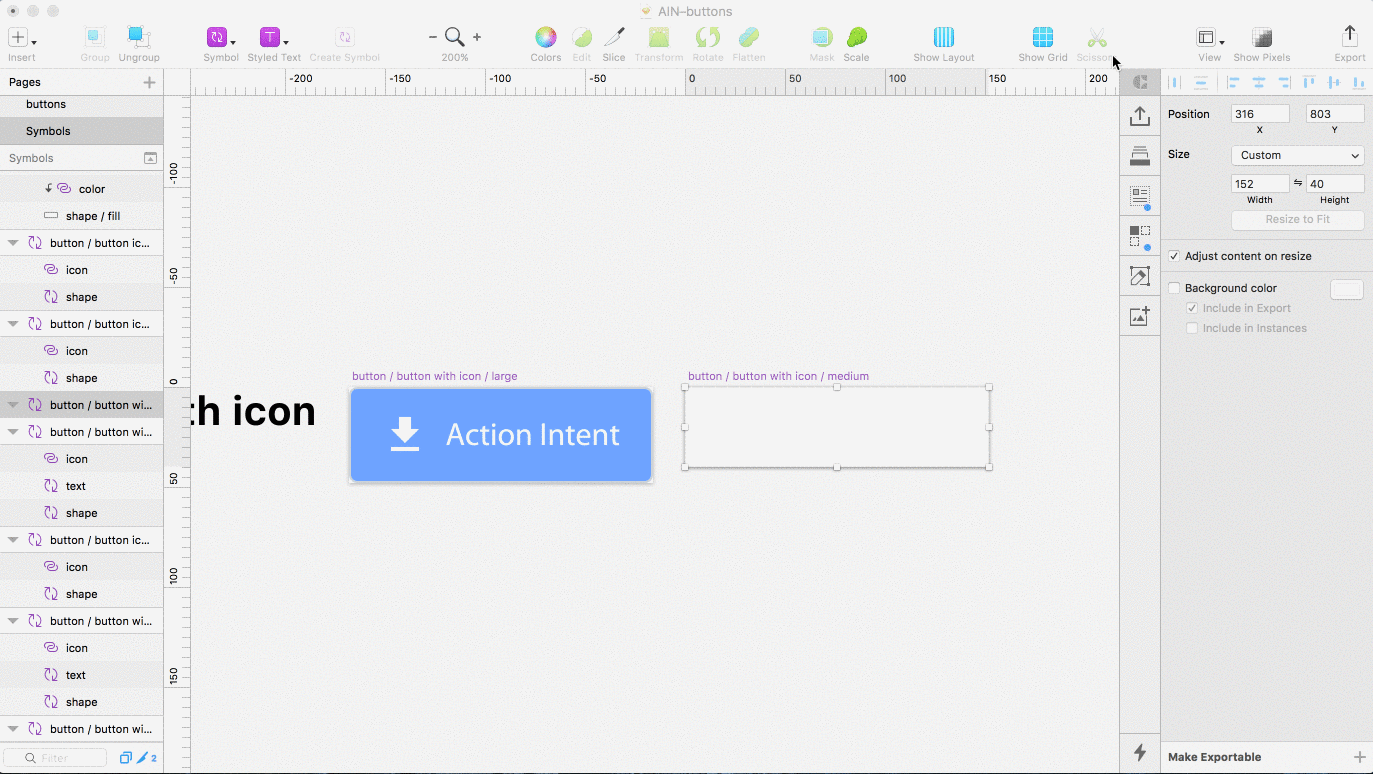The width and height of the screenshot is (1373, 774).
Task: Click the Ungroup toolbar icon
Action: tap(139, 38)
